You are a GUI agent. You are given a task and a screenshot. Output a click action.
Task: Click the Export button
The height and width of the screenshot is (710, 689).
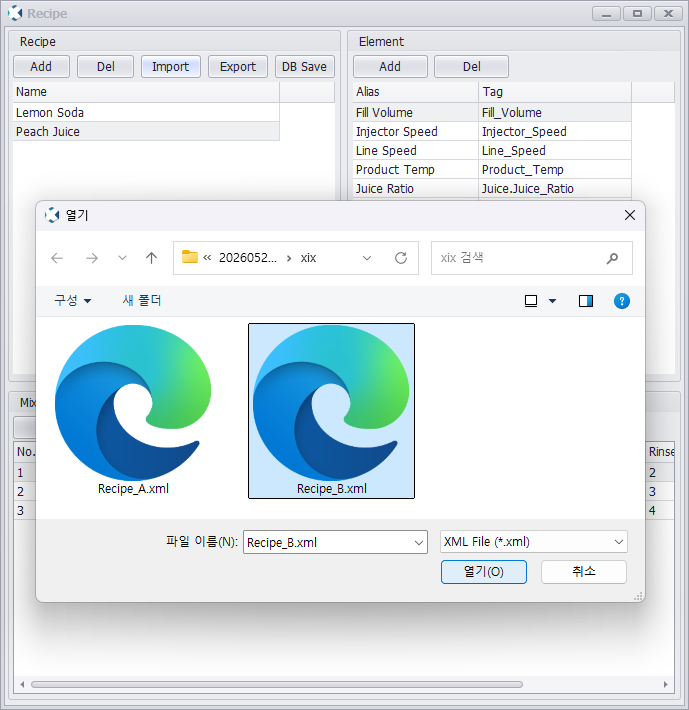[238, 67]
